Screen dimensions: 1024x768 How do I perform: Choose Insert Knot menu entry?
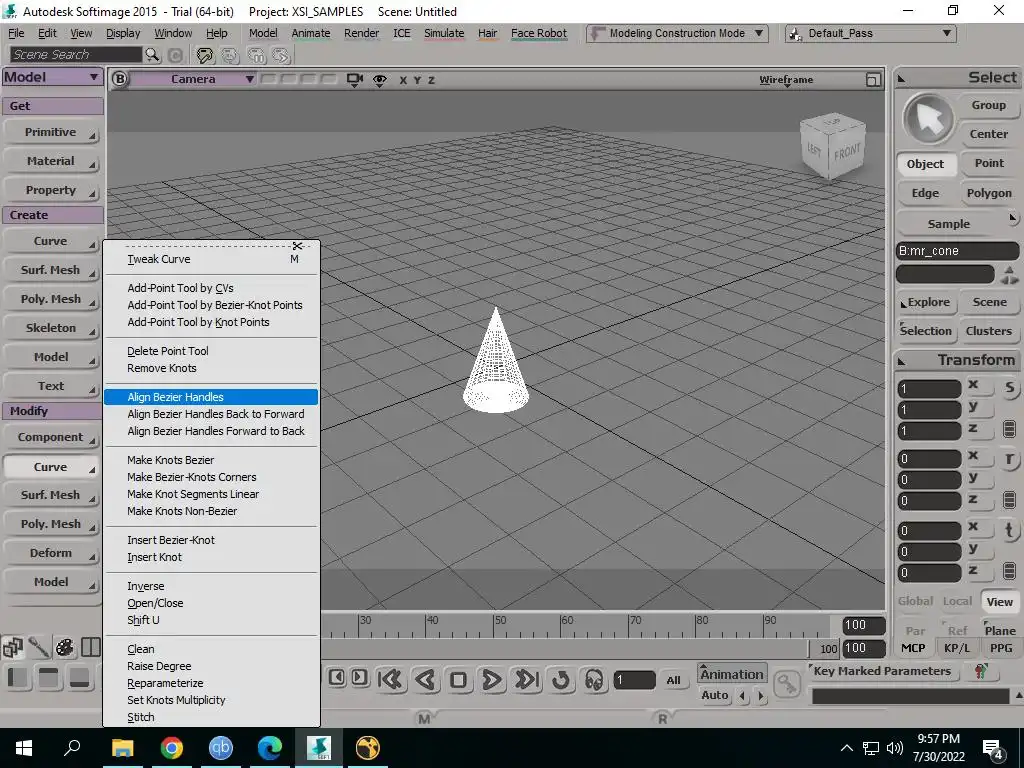click(x=211, y=557)
